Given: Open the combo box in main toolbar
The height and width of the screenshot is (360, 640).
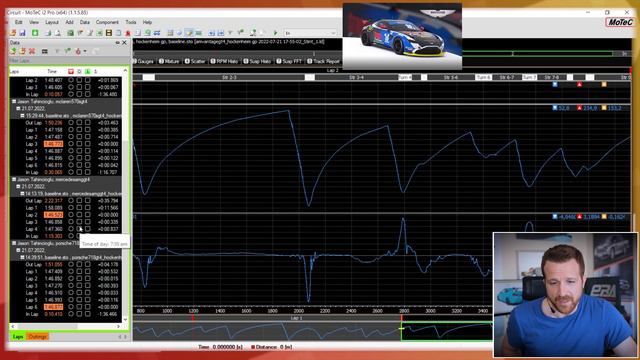Looking at the screenshot, I should (311, 33).
